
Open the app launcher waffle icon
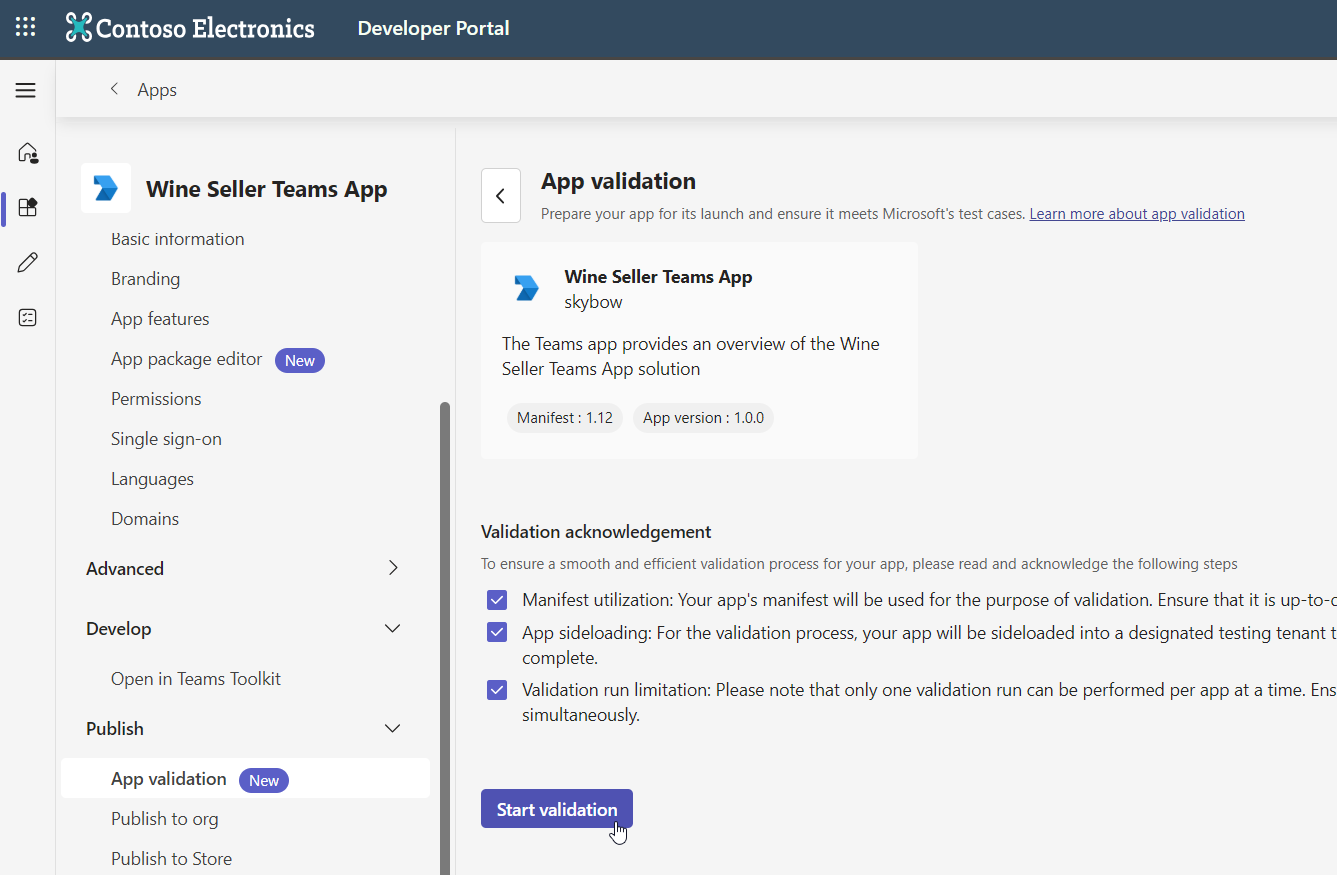25,28
